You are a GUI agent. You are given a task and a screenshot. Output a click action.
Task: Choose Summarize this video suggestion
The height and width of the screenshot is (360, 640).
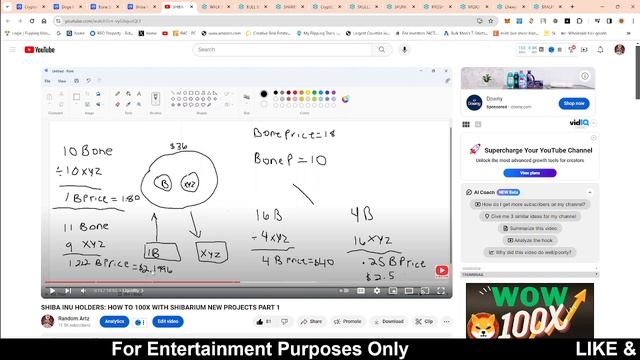tap(530, 228)
